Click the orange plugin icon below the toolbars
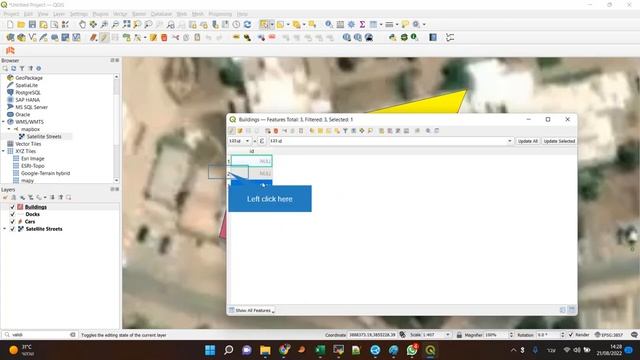Image resolution: width=640 pixels, height=360 pixels. 10,51
